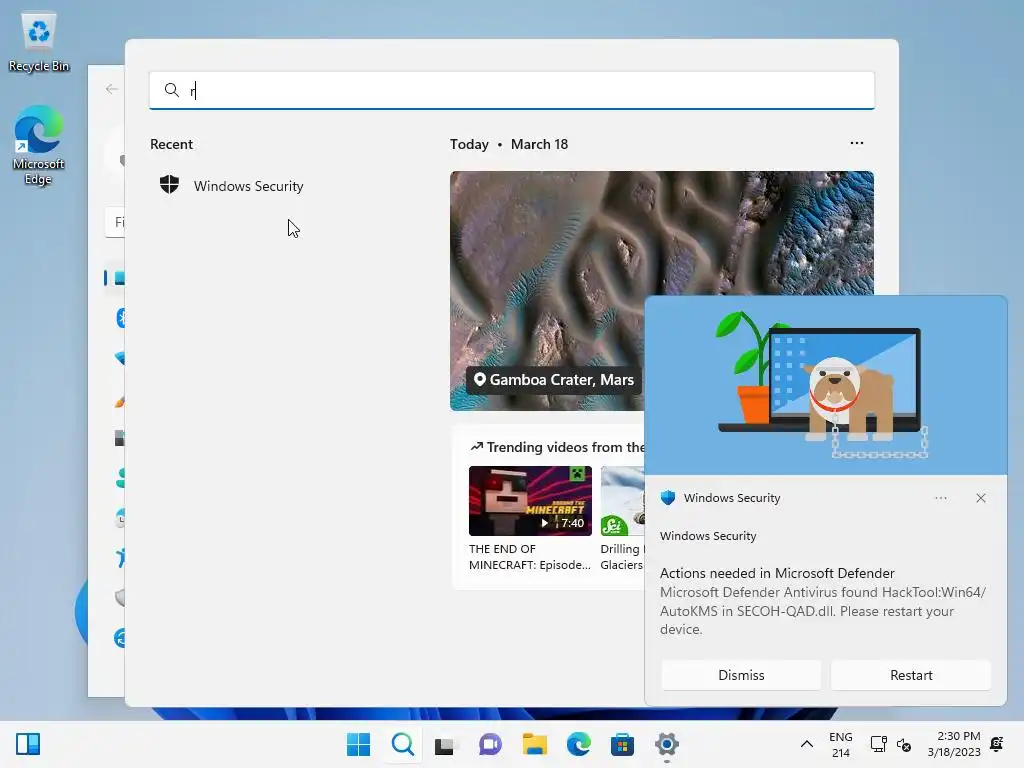Image resolution: width=1024 pixels, height=768 pixels.
Task: Click the muted volume icon in the tray
Action: 904,744
